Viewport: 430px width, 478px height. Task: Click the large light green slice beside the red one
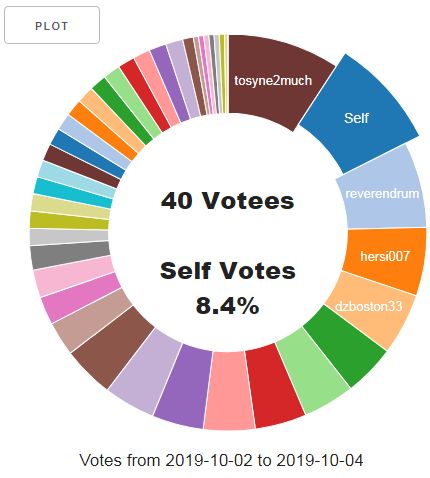point(313,372)
